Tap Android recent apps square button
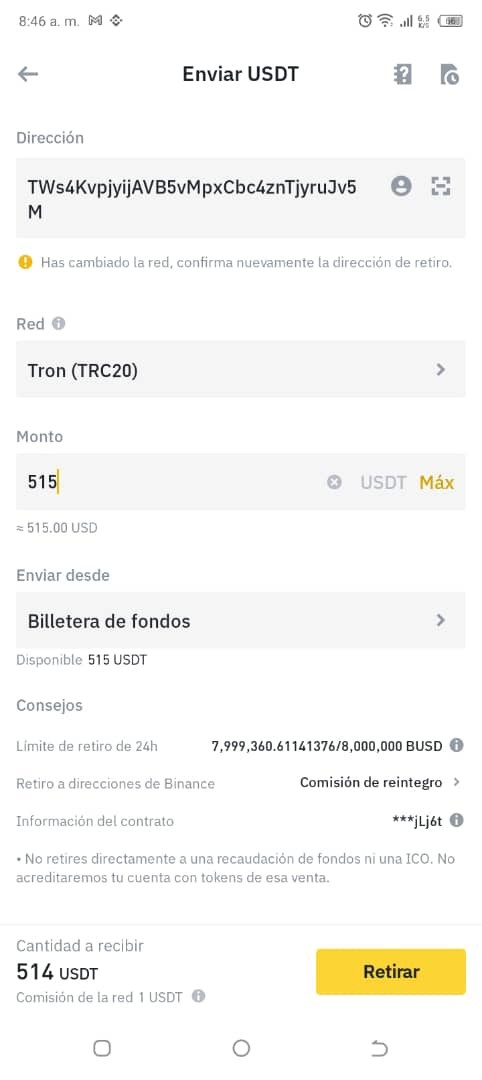Screen dimensions: 482x1080 tap(102, 1048)
